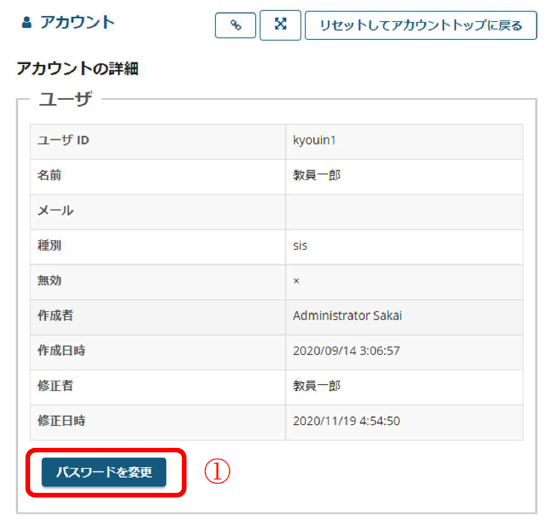553x529 pixels.
Task: Click the アカウントの詳細 heading
Action: (78, 68)
